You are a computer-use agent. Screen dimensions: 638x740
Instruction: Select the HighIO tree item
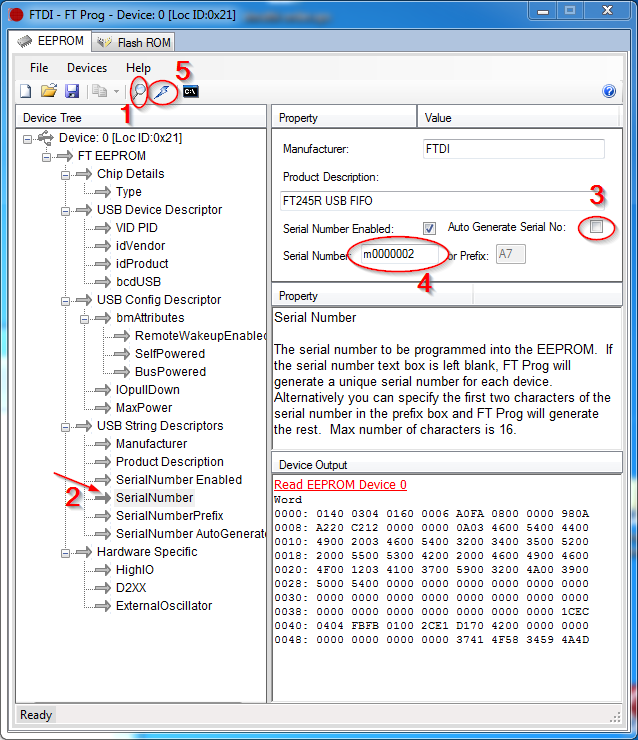[134, 570]
